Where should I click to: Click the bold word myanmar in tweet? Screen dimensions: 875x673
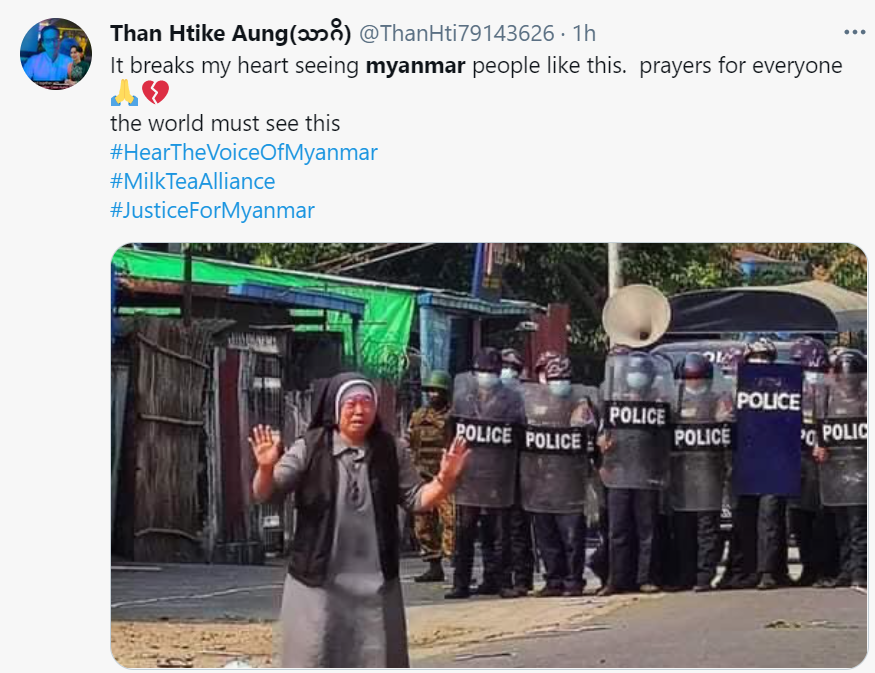pos(415,66)
